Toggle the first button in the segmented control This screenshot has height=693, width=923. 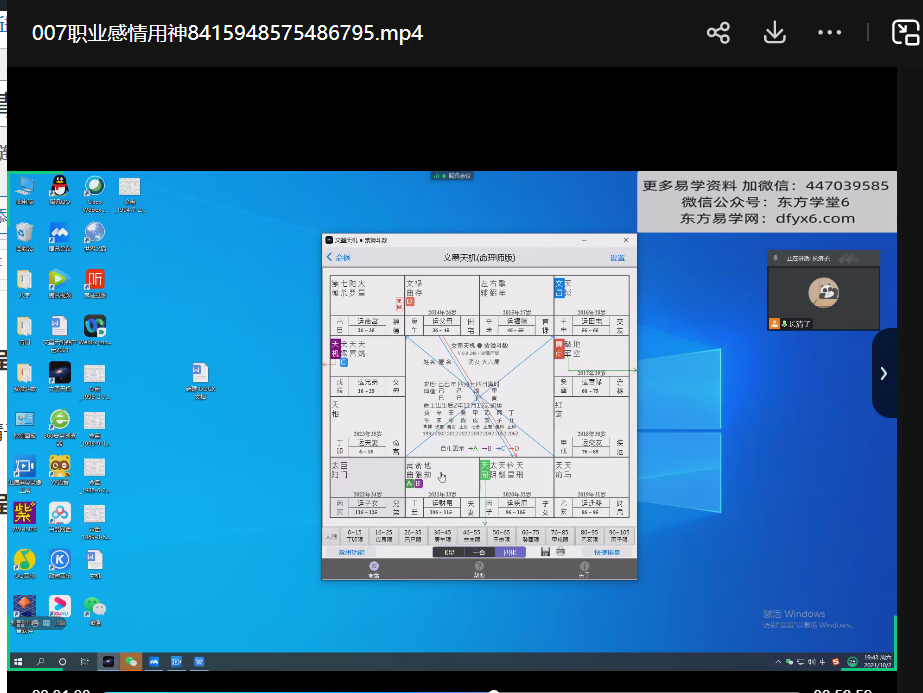click(450, 552)
